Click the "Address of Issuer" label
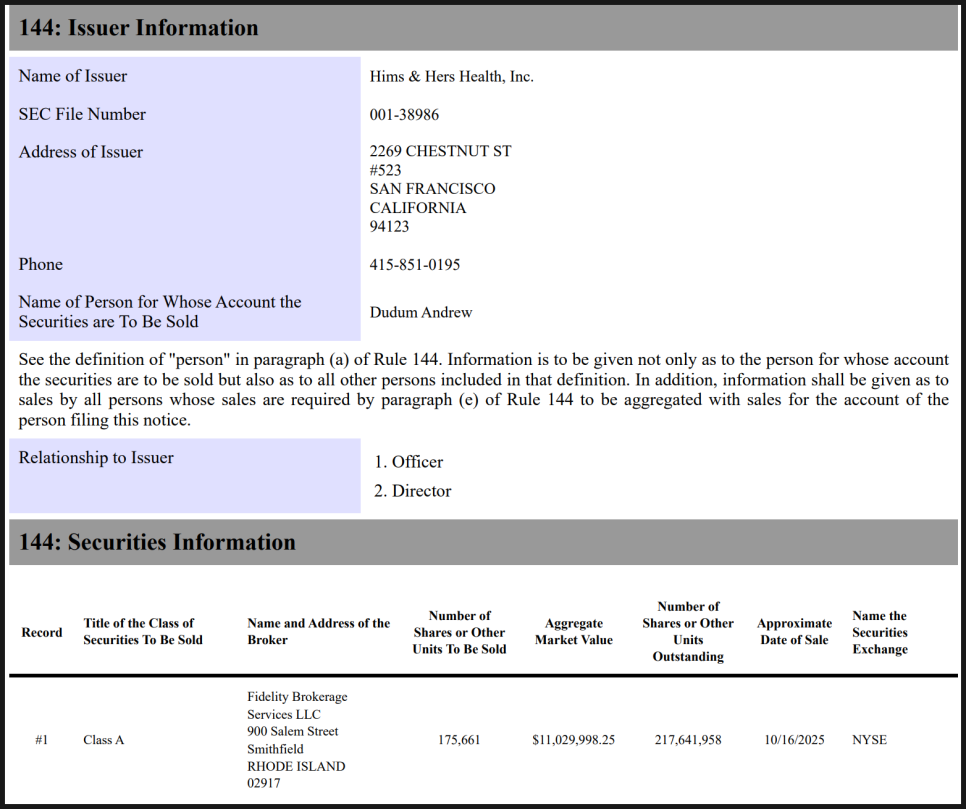Image resolution: width=966 pixels, height=809 pixels. [x=81, y=152]
